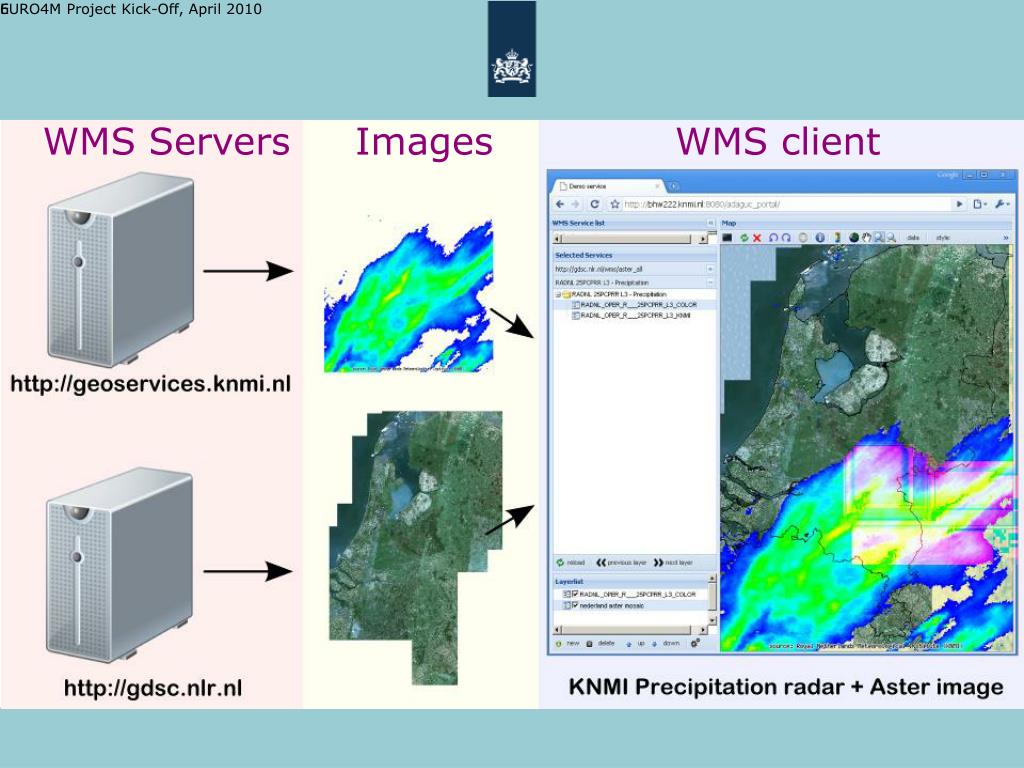
Task: Bookmark the page with the star icon
Action: click(615, 204)
